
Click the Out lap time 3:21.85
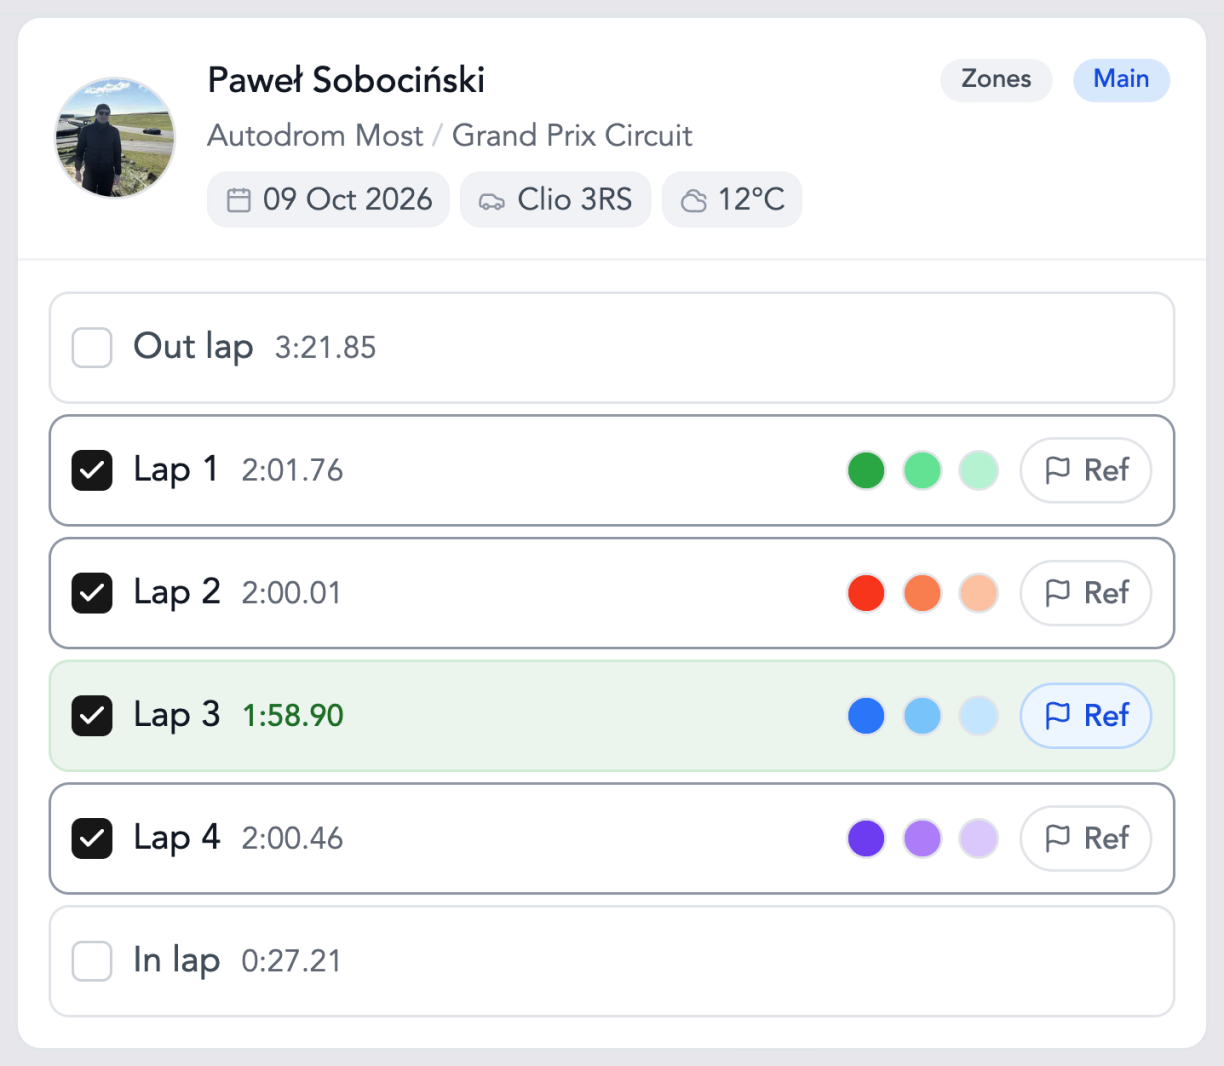(325, 348)
